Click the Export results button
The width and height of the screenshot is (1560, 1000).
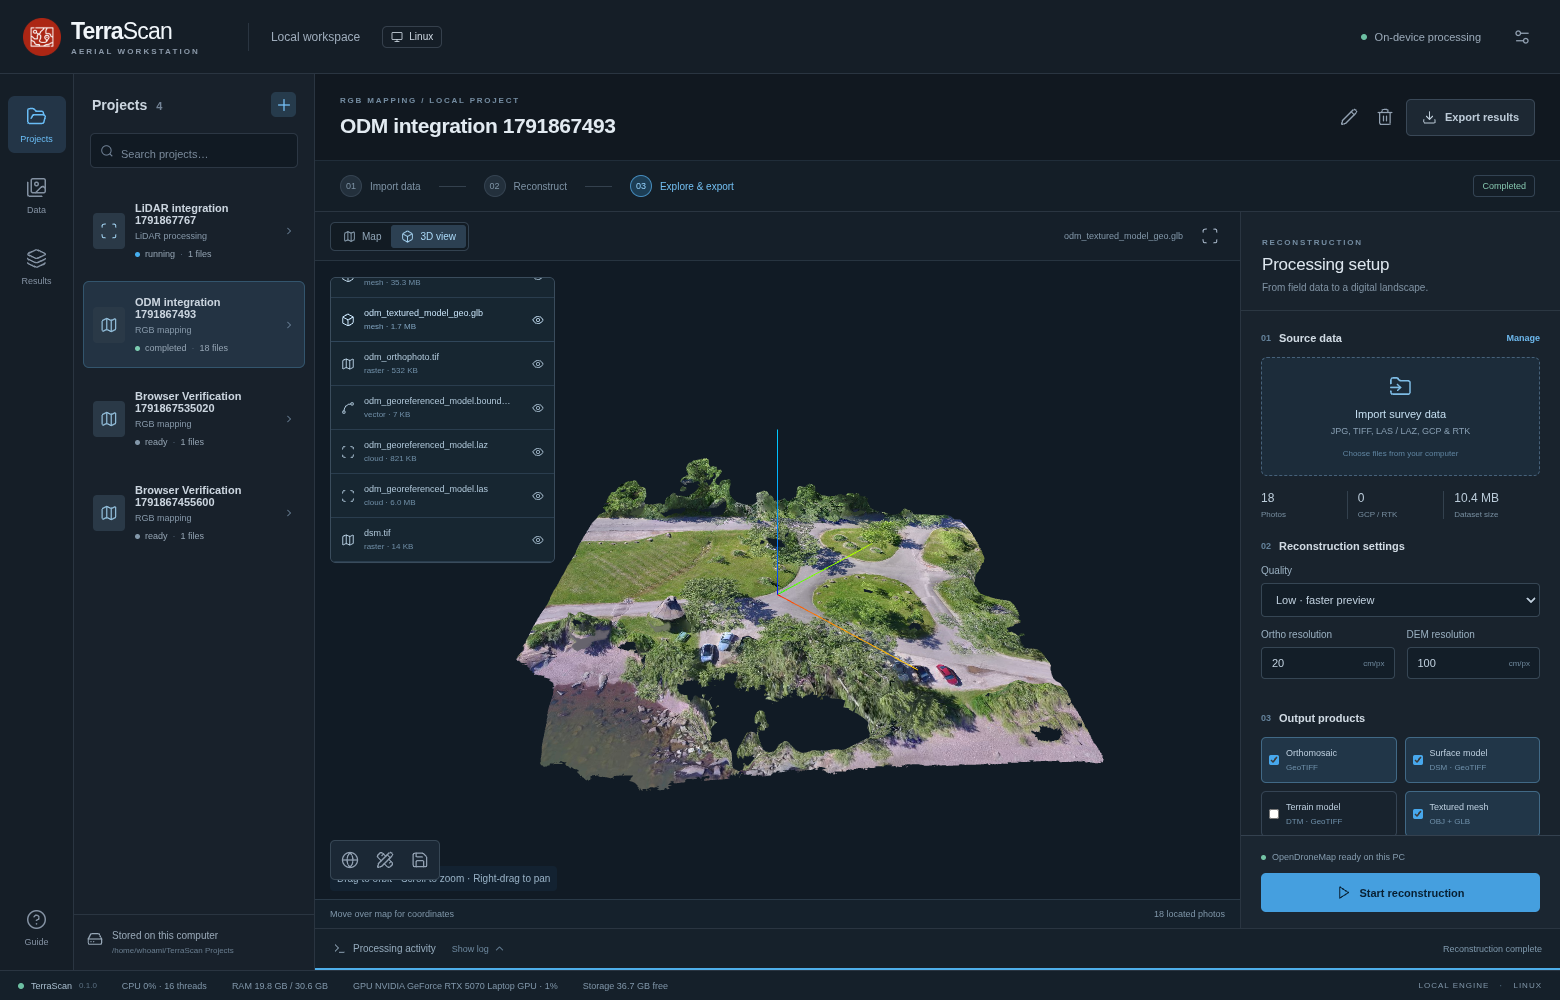tap(1470, 117)
